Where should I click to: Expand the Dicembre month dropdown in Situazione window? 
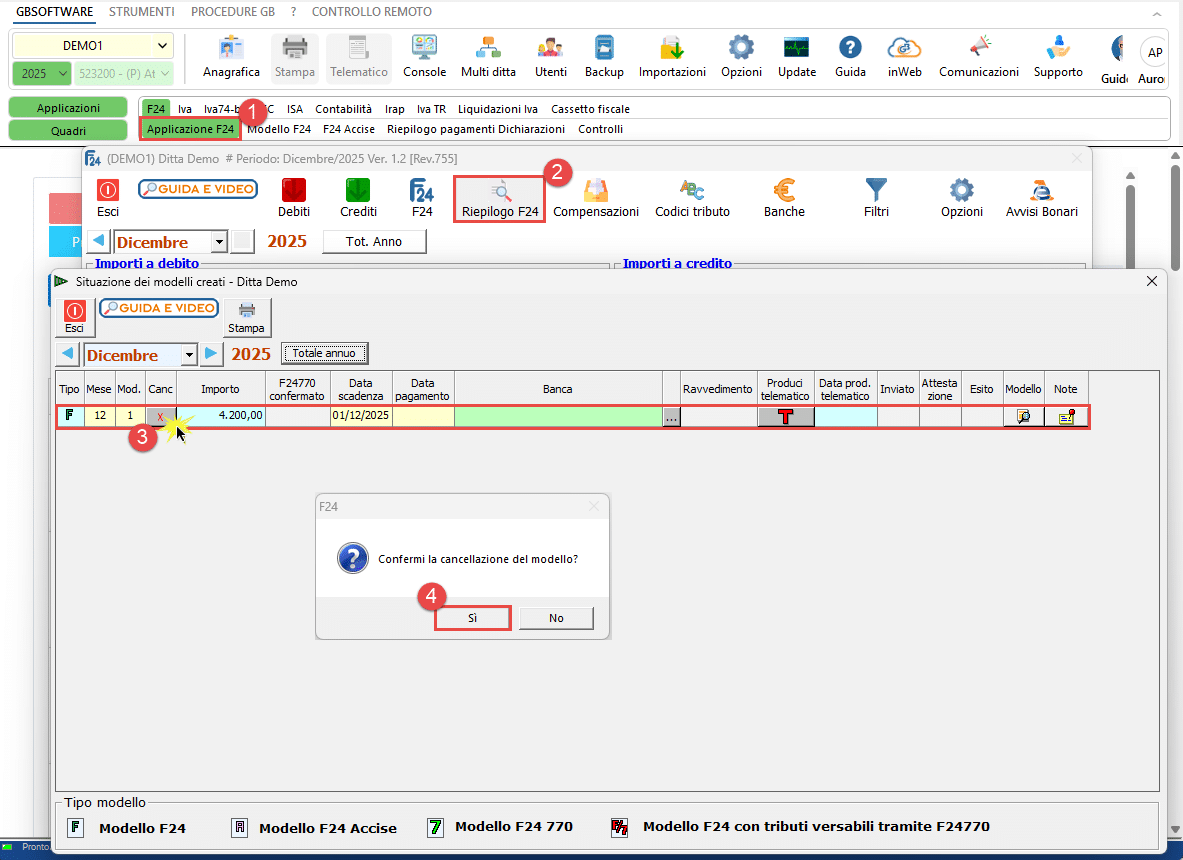tap(189, 355)
